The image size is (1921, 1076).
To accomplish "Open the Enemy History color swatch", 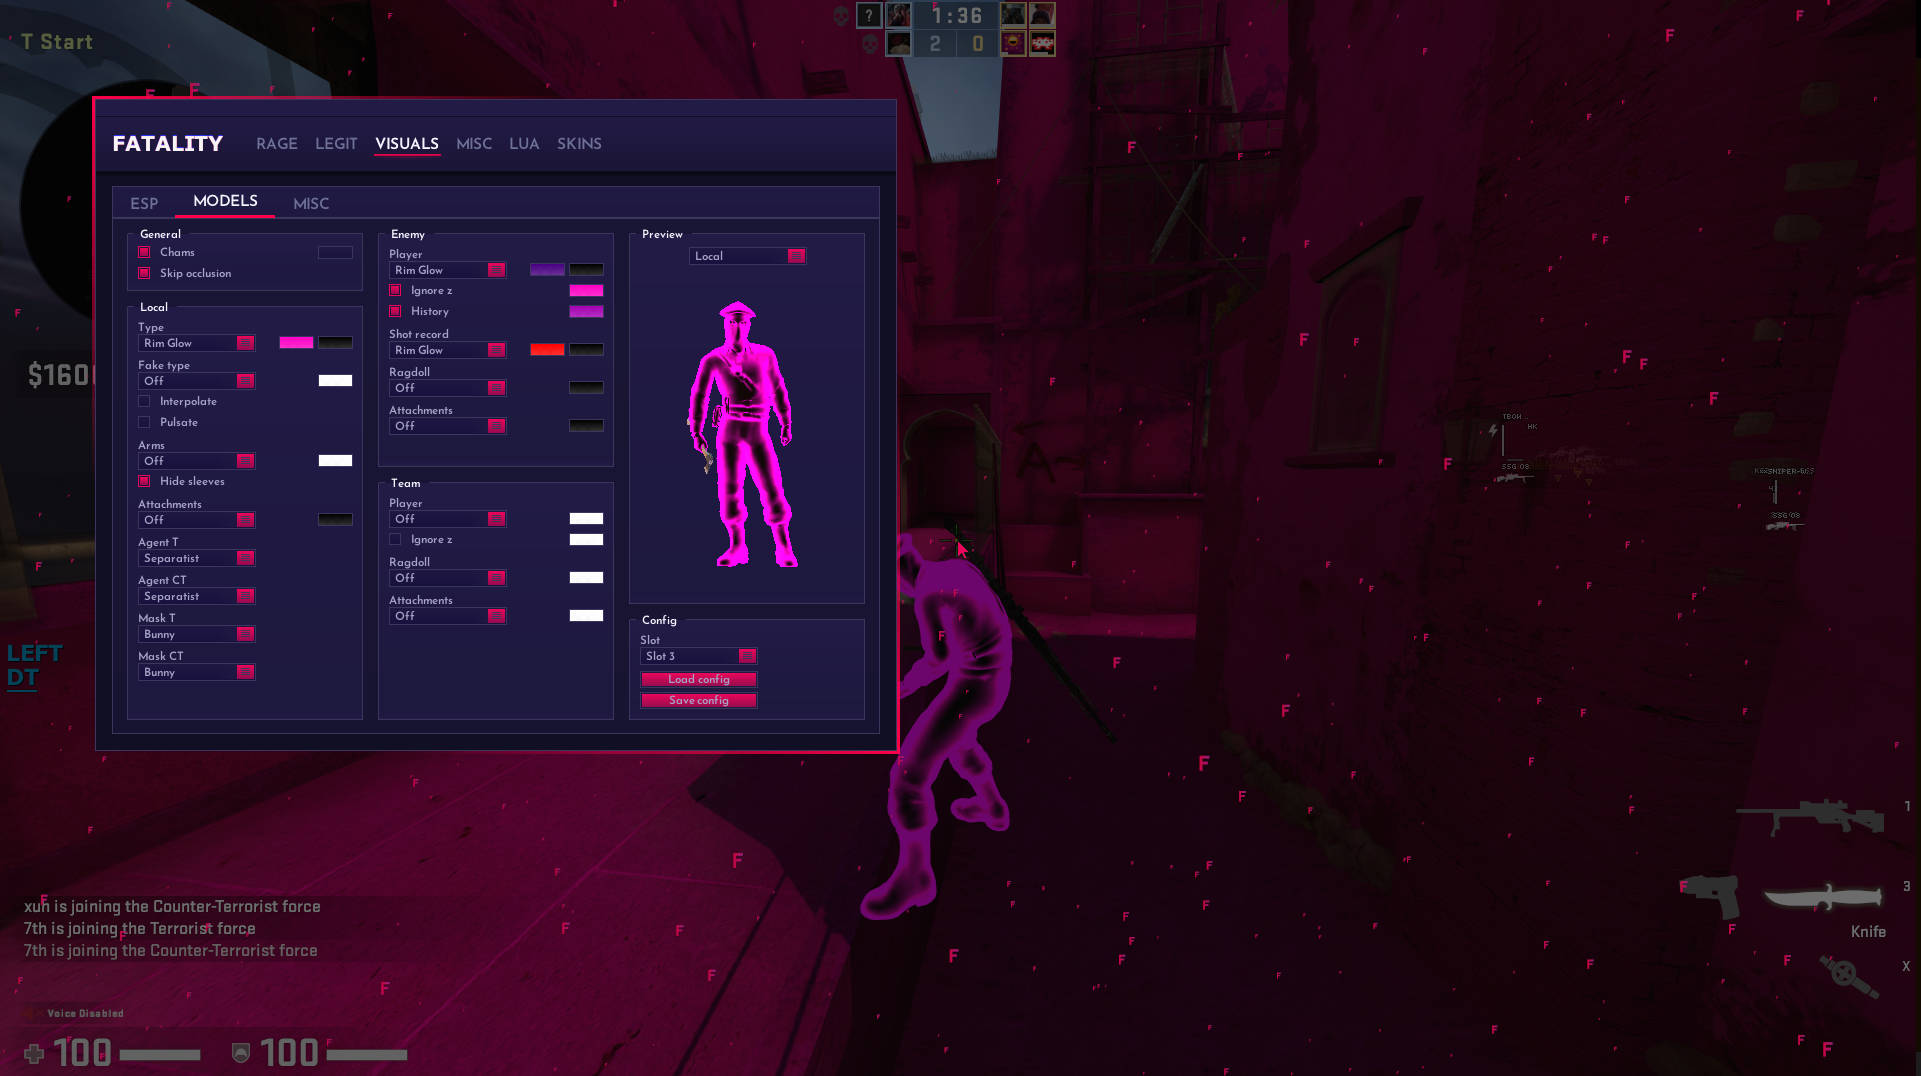I will click(586, 312).
